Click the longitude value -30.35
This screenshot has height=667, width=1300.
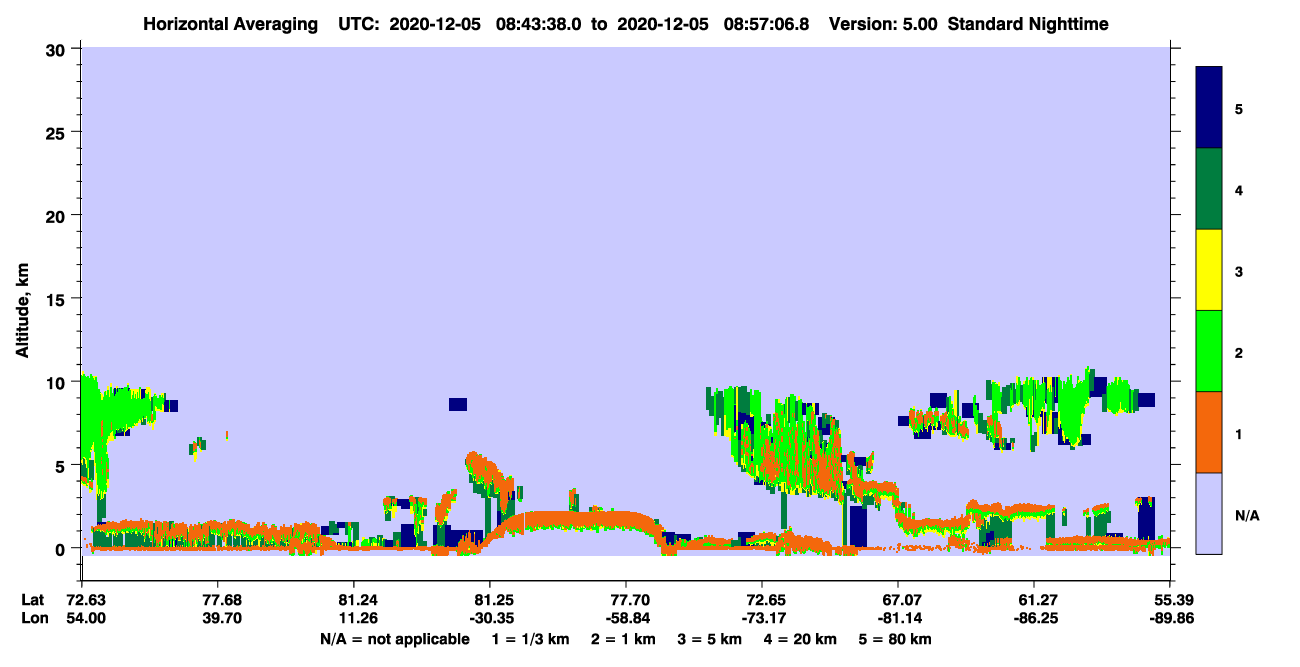[490, 618]
